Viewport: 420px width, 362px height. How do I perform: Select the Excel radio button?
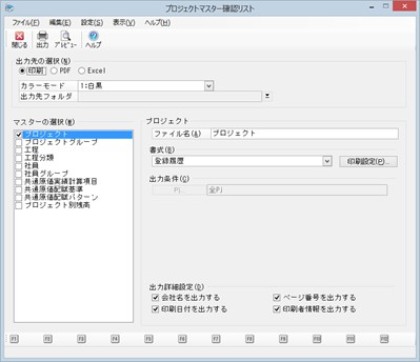81,71
